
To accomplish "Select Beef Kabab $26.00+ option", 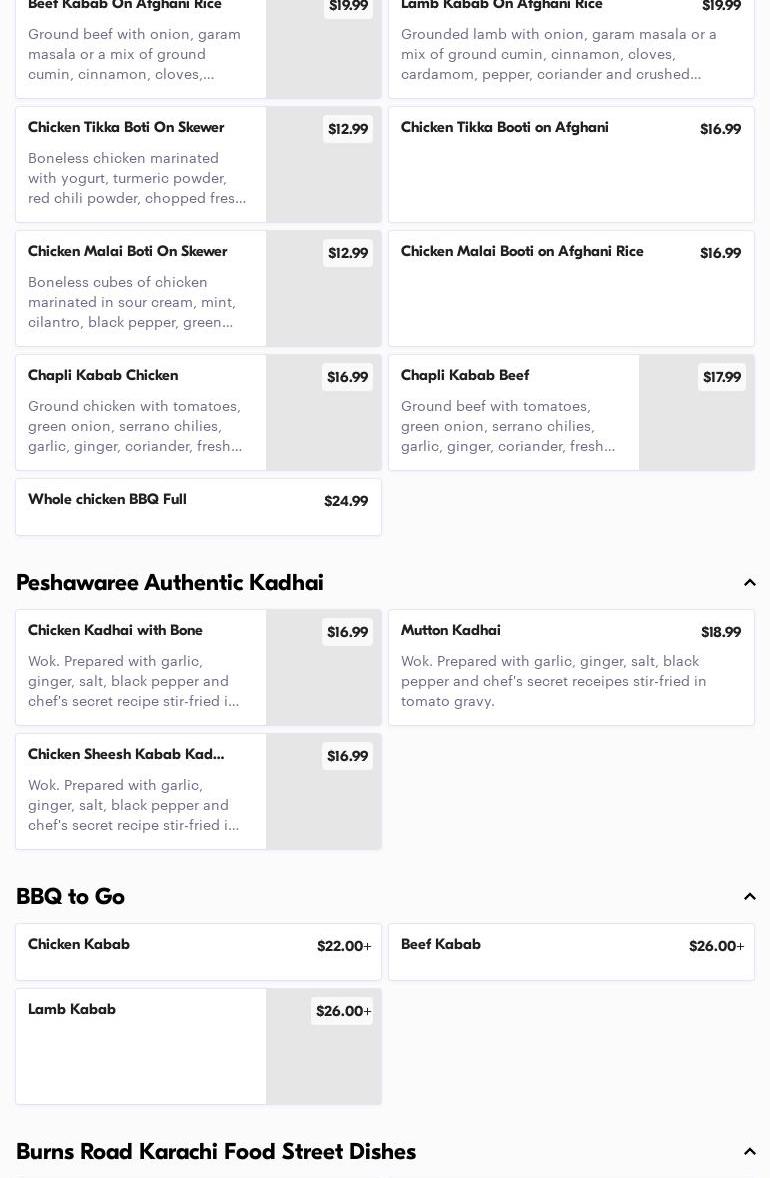I will coord(570,952).
